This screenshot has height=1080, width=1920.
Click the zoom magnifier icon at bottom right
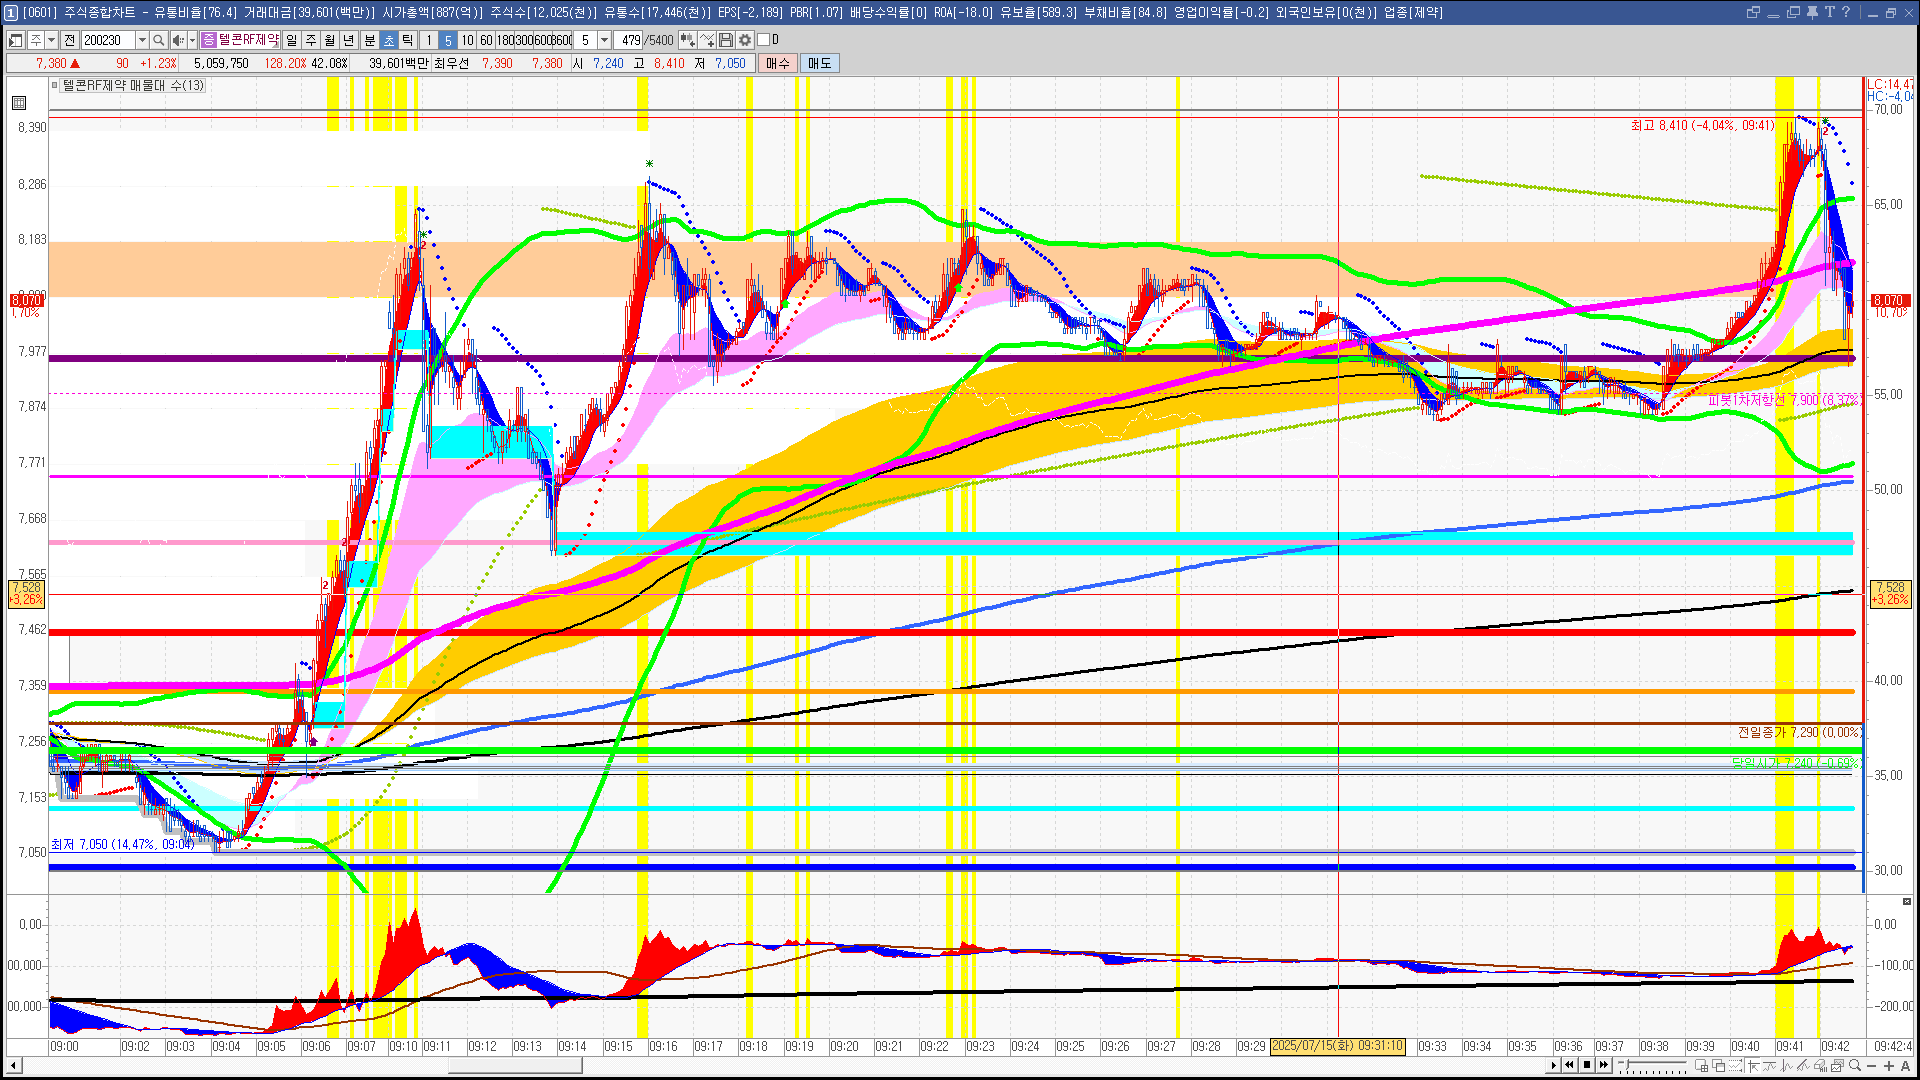click(1855, 1066)
